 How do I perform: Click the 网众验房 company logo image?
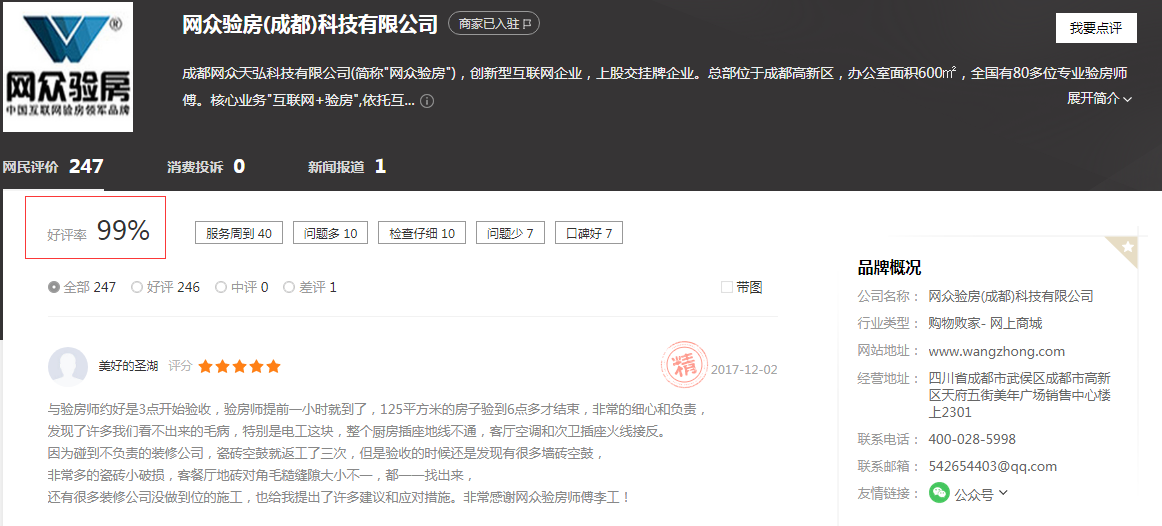click(x=68, y=67)
